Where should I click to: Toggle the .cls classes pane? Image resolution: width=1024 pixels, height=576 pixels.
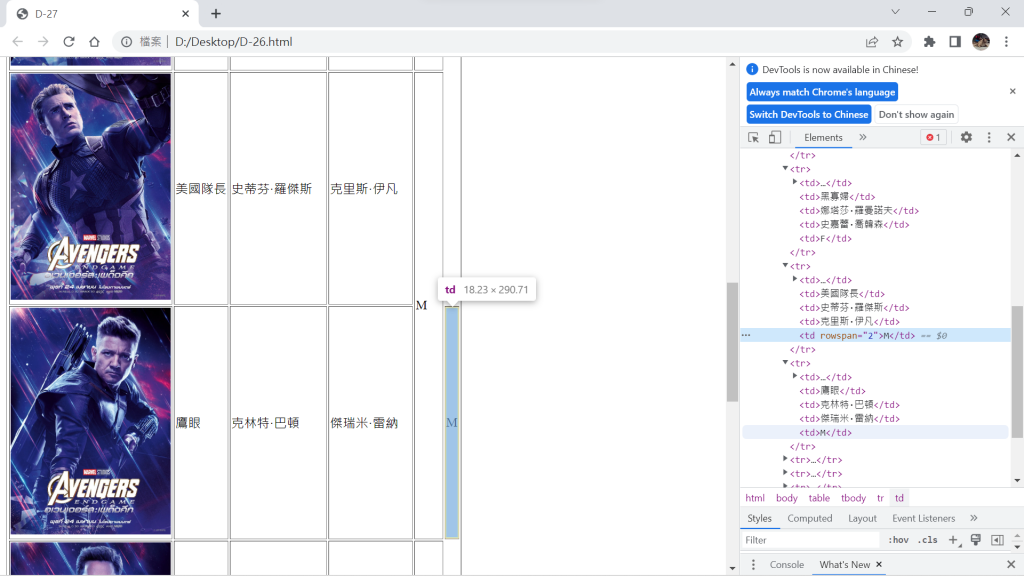[x=928, y=540]
